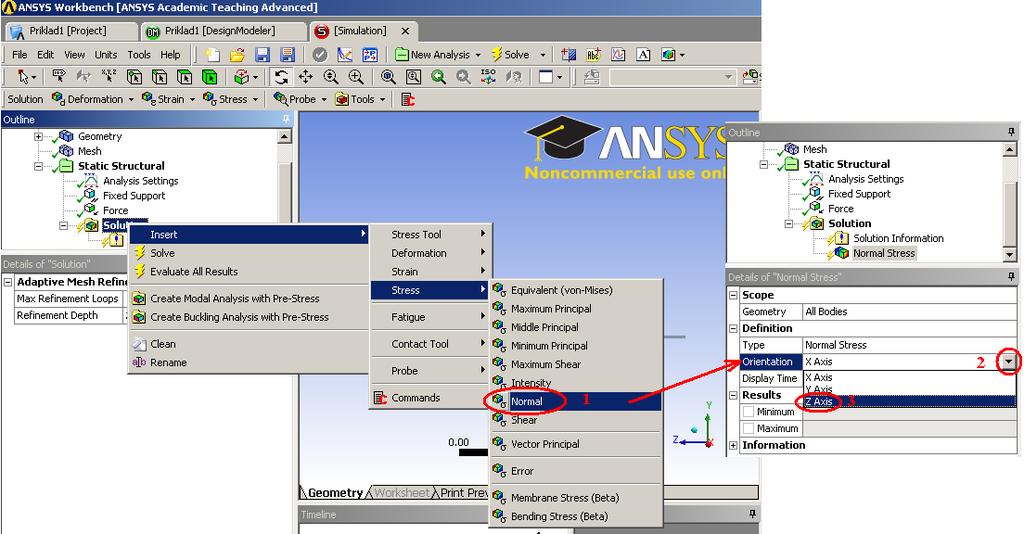
Task: Open the New Analysis dropdown
Action: [478, 55]
